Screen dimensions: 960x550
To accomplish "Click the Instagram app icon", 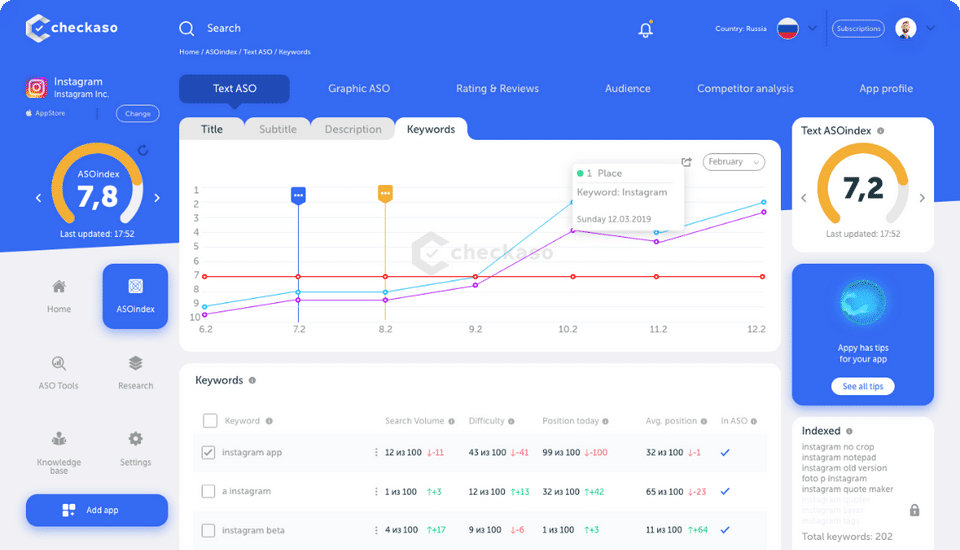I will [x=36, y=88].
